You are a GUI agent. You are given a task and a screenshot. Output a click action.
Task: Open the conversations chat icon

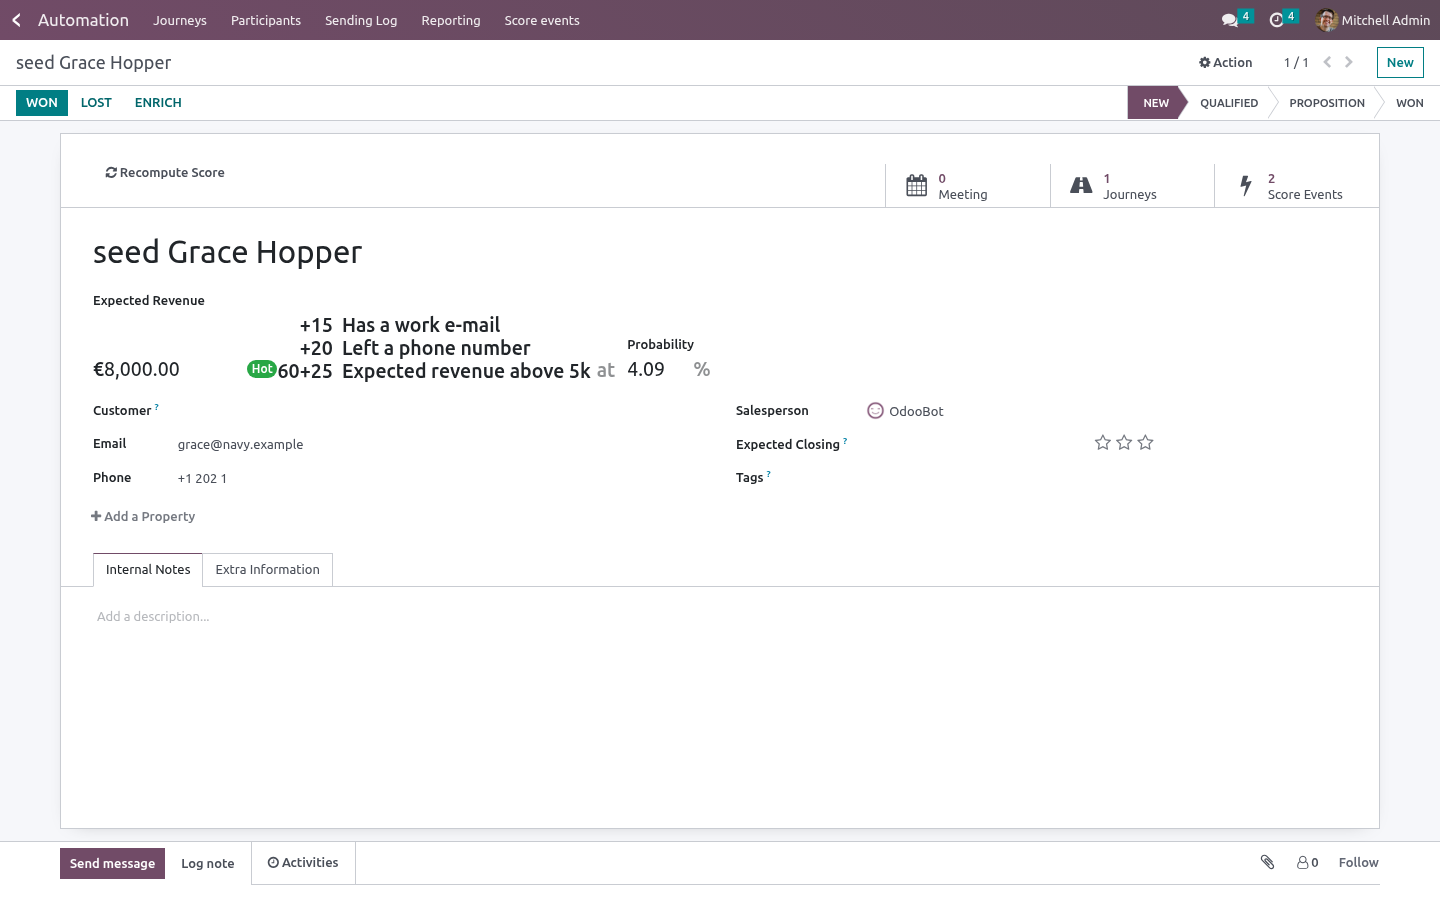click(x=1229, y=20)
